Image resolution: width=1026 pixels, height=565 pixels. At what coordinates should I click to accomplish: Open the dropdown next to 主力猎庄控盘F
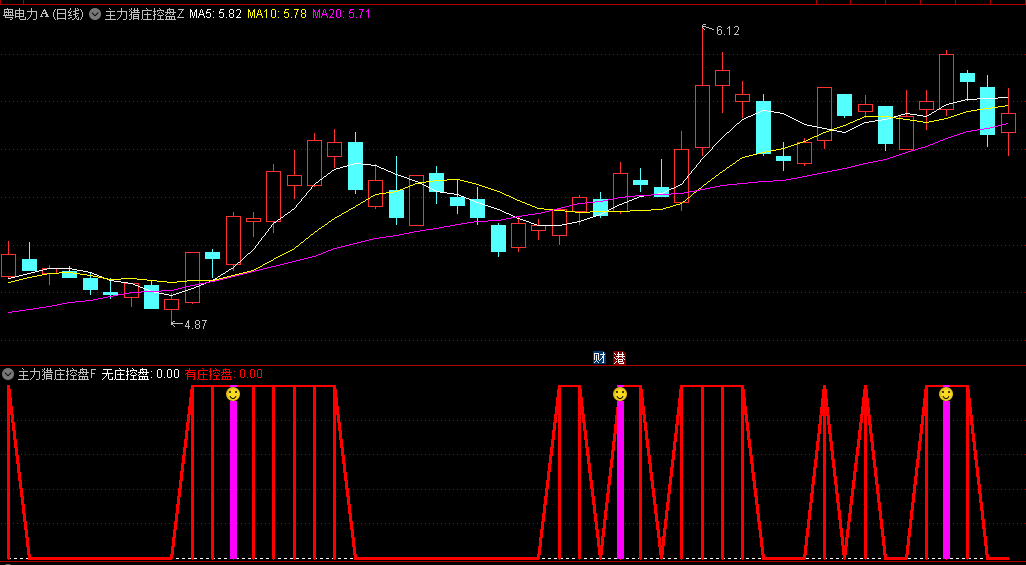click(8, 374)
